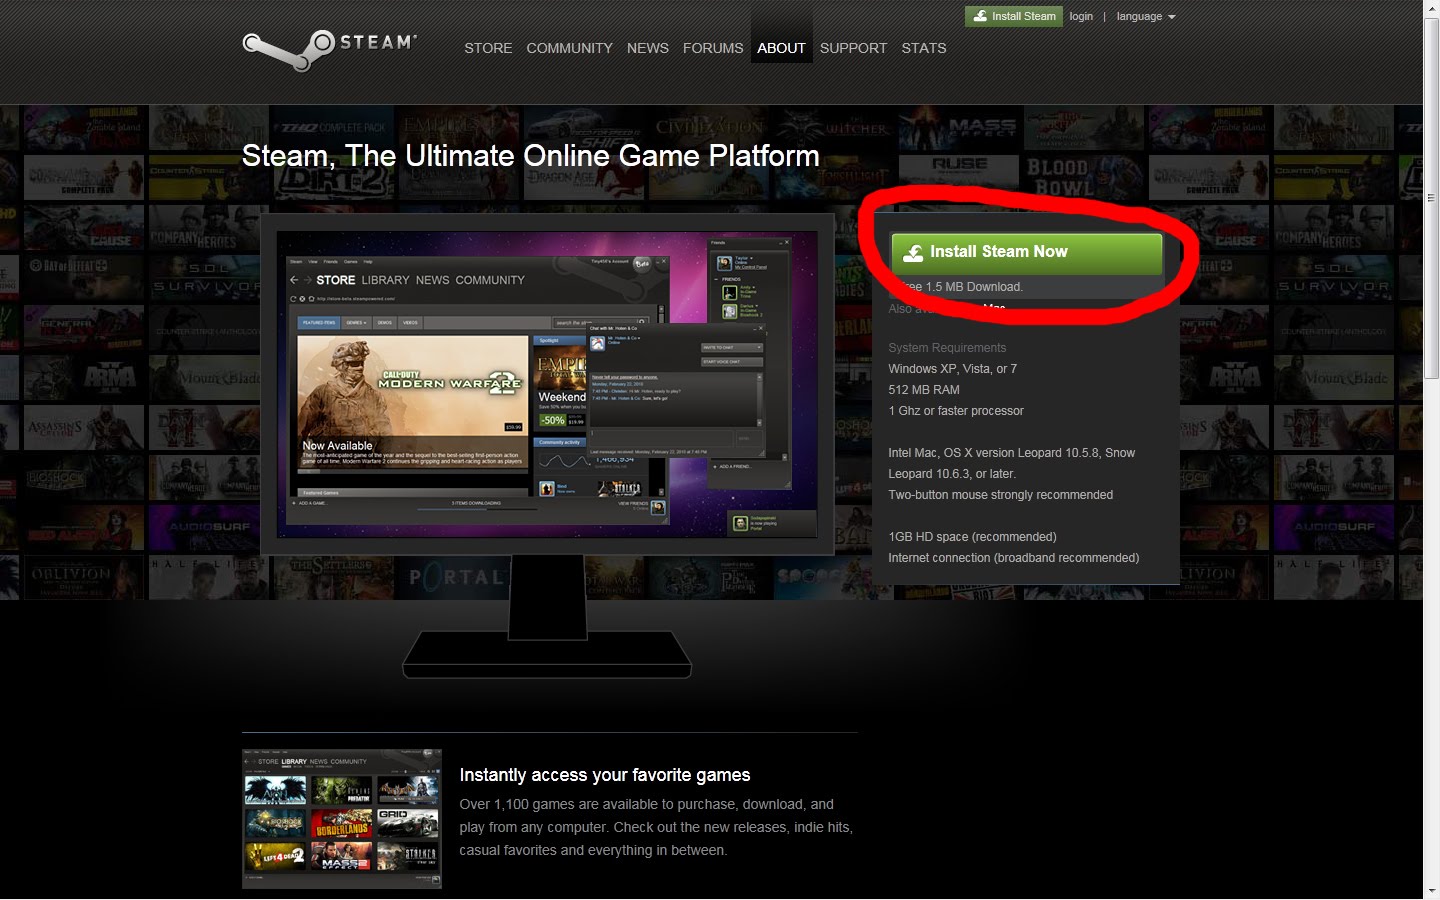1440x900 pixels.
Task: Click the "Steam, The Ultimate Online Game Platform" headline
Action: (x=530, y=156)
